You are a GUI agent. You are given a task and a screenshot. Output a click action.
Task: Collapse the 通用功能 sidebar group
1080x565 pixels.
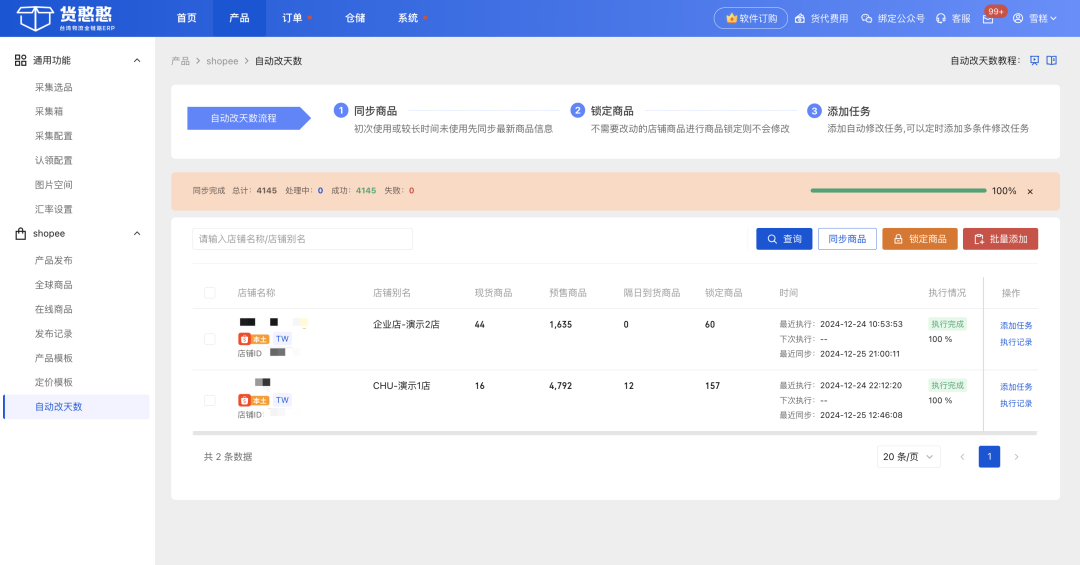tap(137, 61)
